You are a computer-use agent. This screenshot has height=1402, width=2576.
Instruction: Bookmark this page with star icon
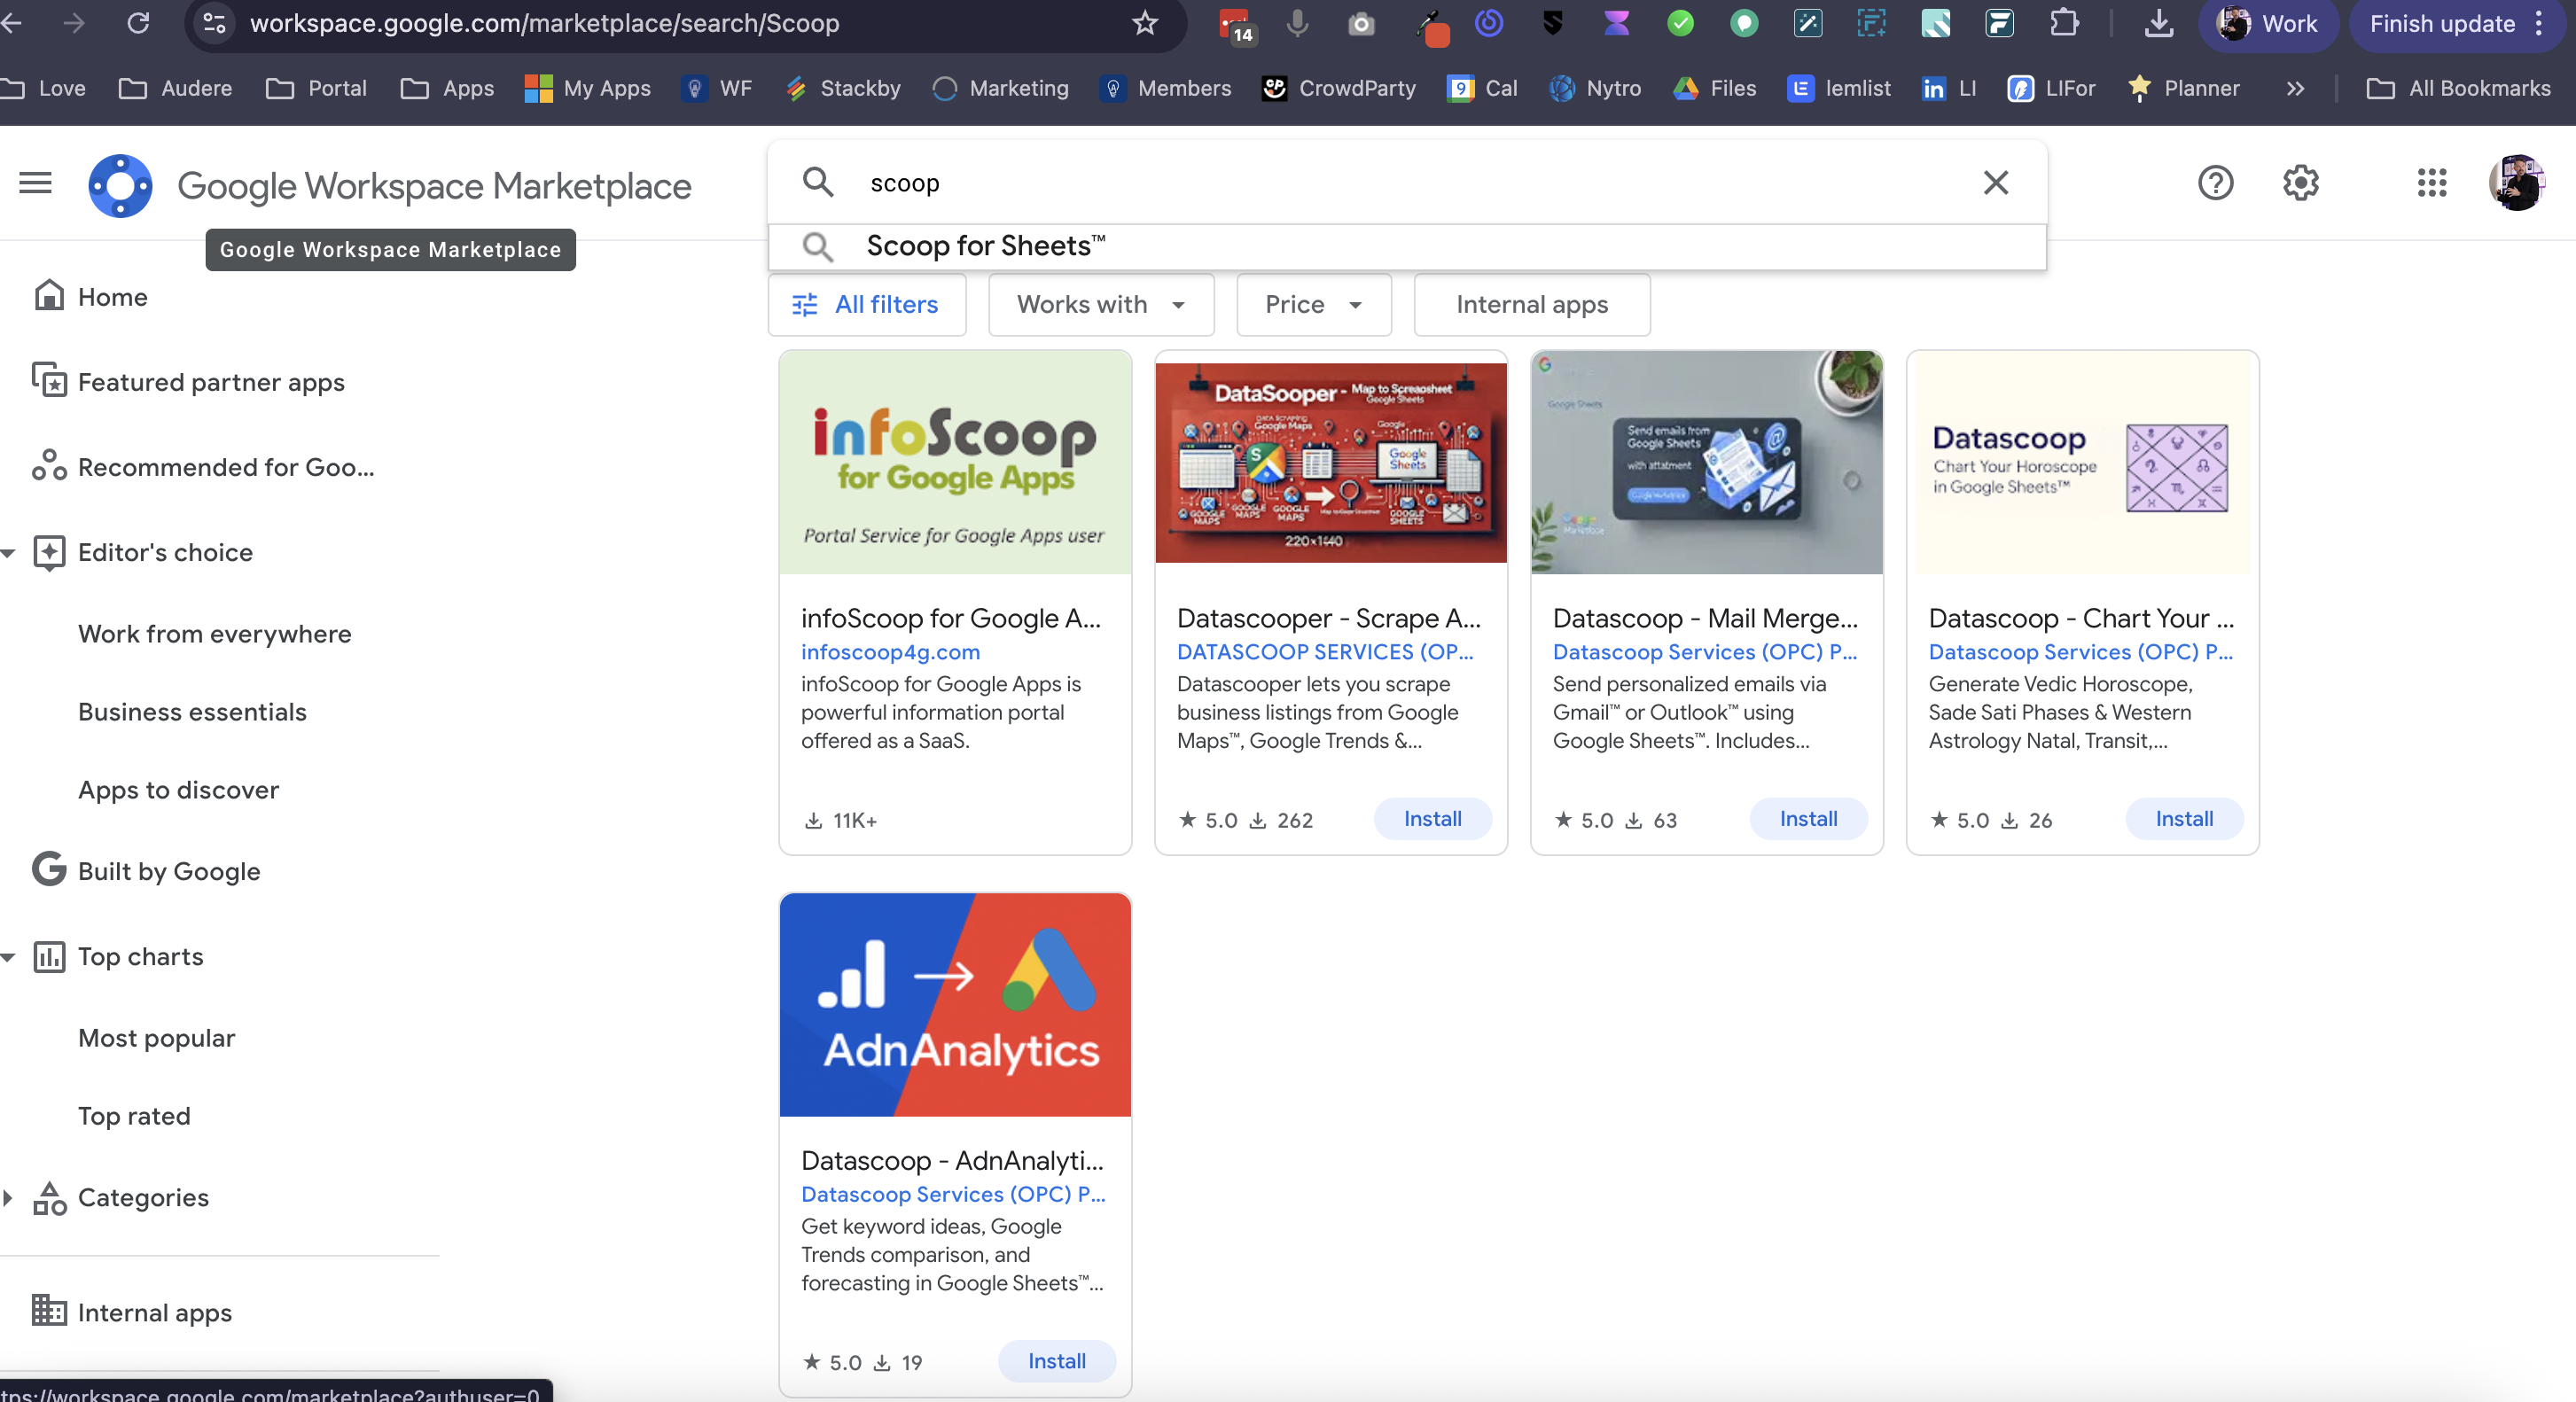tap(1144, 23)
